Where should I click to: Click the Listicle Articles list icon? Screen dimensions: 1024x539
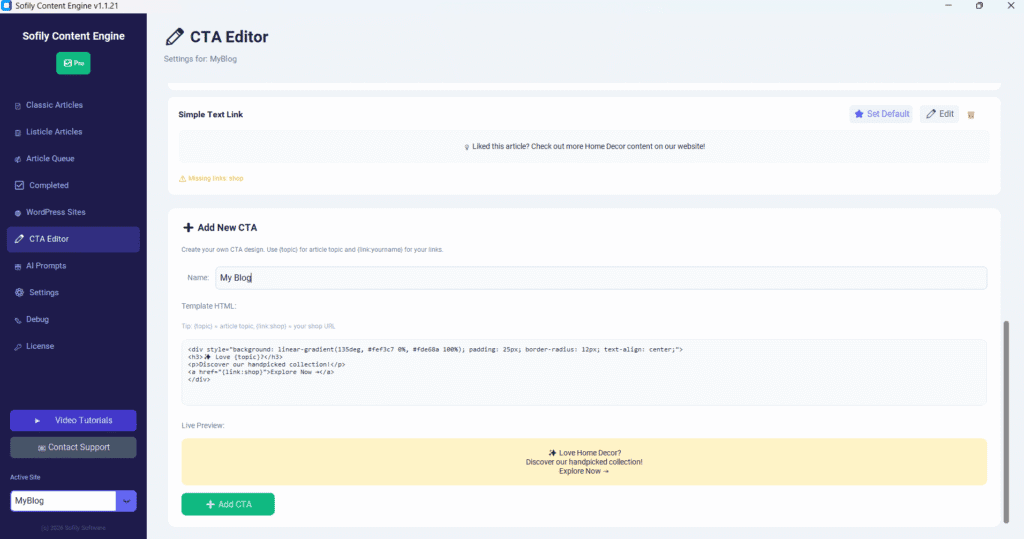[18, 133]
